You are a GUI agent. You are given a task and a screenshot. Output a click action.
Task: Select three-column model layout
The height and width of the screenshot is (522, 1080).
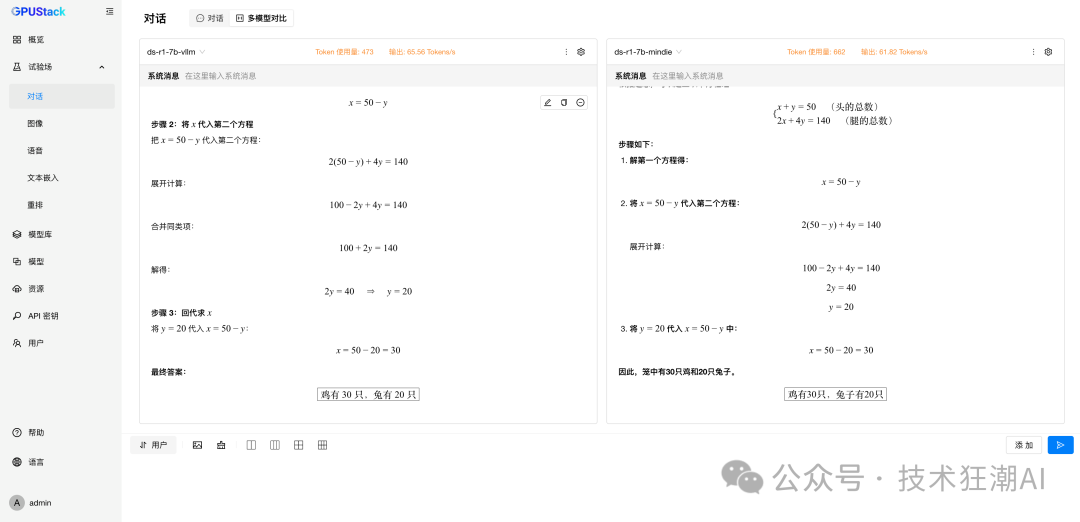coord(275,446)
